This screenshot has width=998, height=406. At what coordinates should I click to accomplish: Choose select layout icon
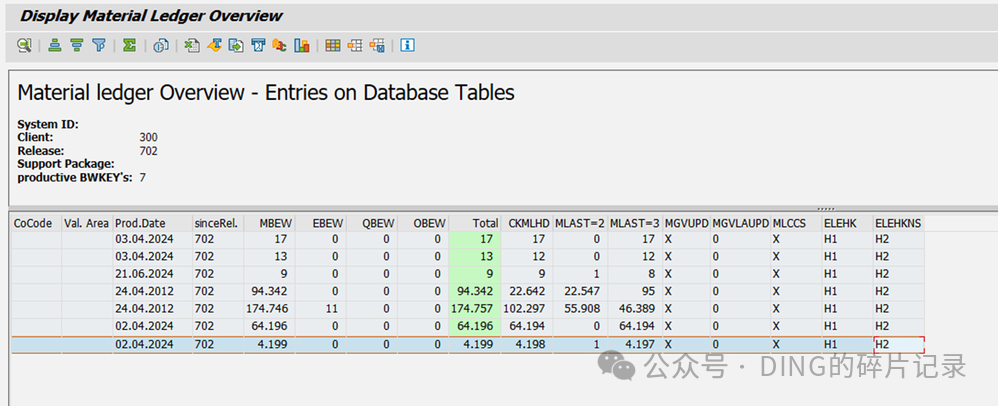point(355,45)
